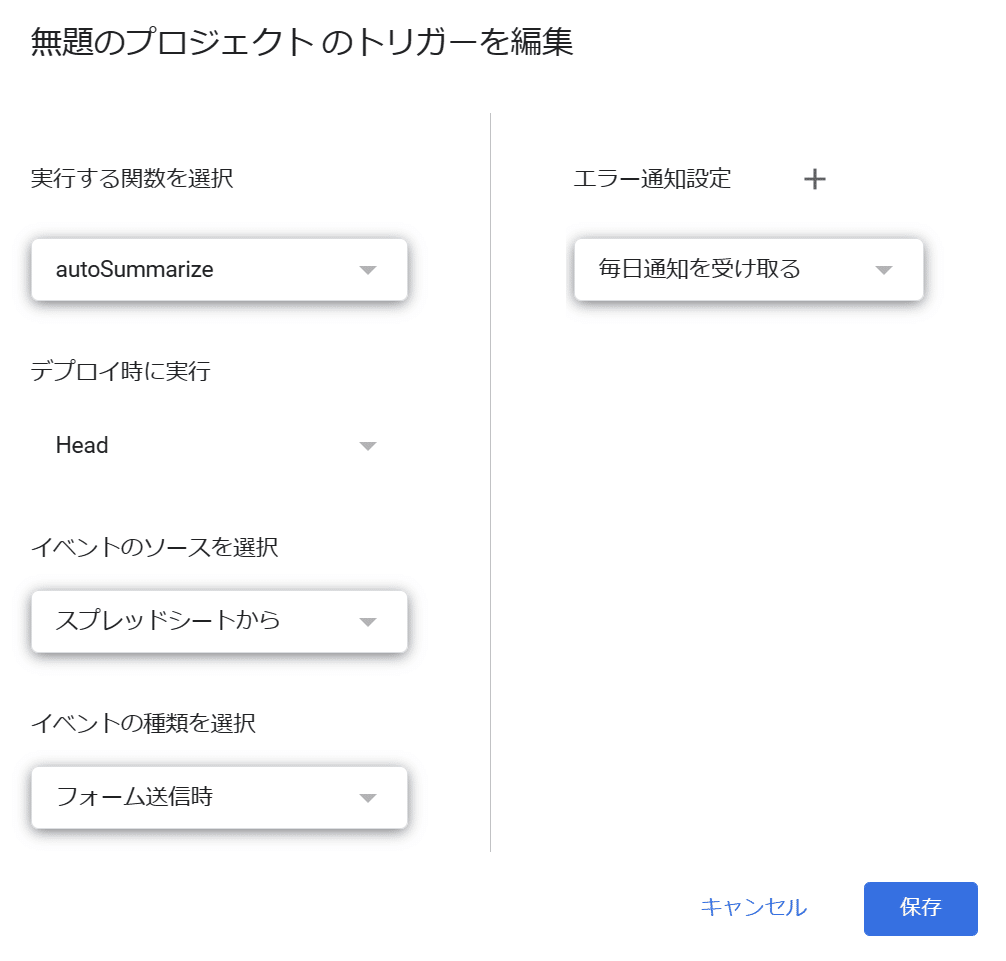Click the vertical divider between the panels
Viewport: 1006px width, 961px height.
(490, 482)
